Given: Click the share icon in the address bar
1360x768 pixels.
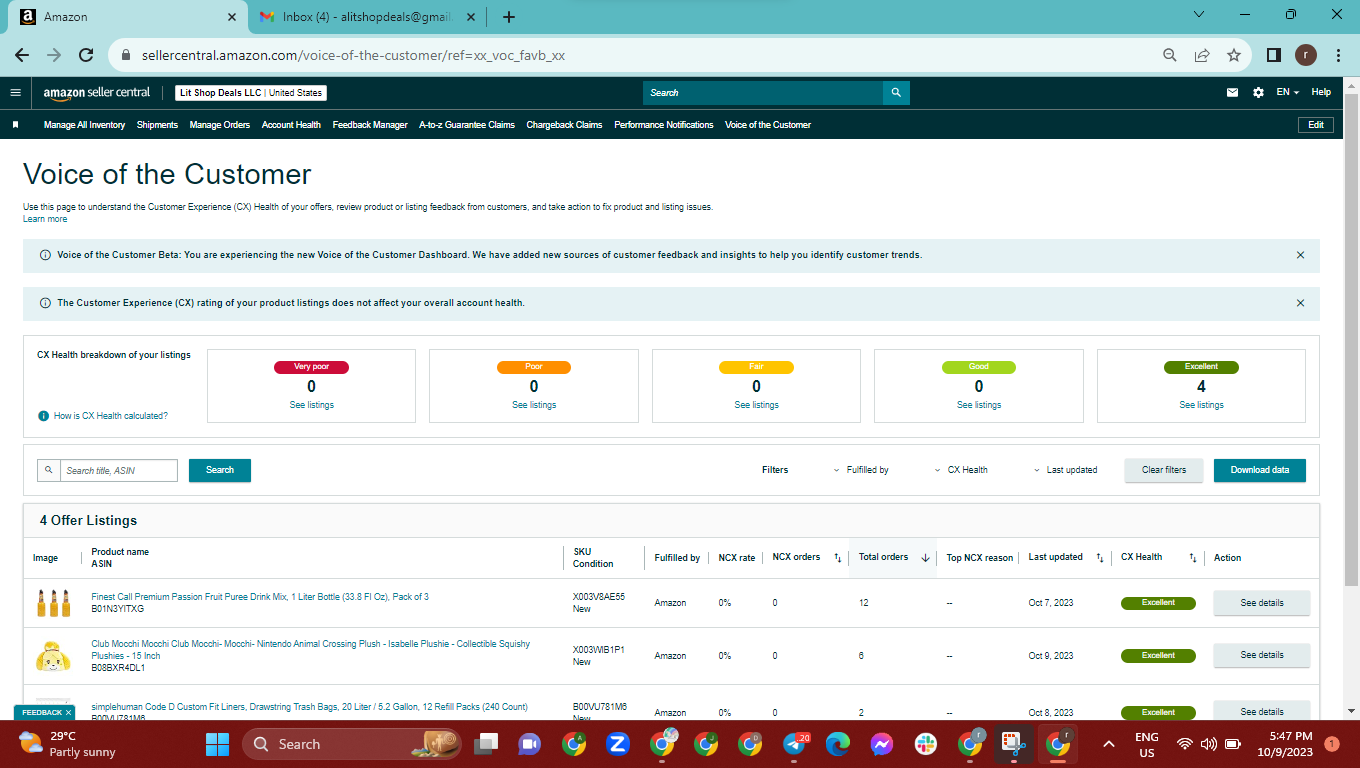Looking at the screenshot, I should click(x=1202, y=55).
